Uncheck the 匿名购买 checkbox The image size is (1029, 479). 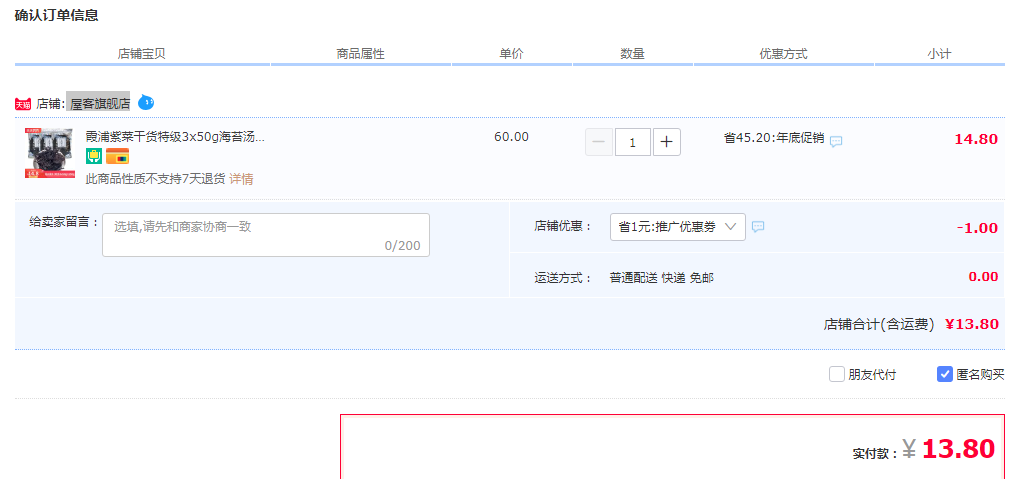tap(945, 375)
